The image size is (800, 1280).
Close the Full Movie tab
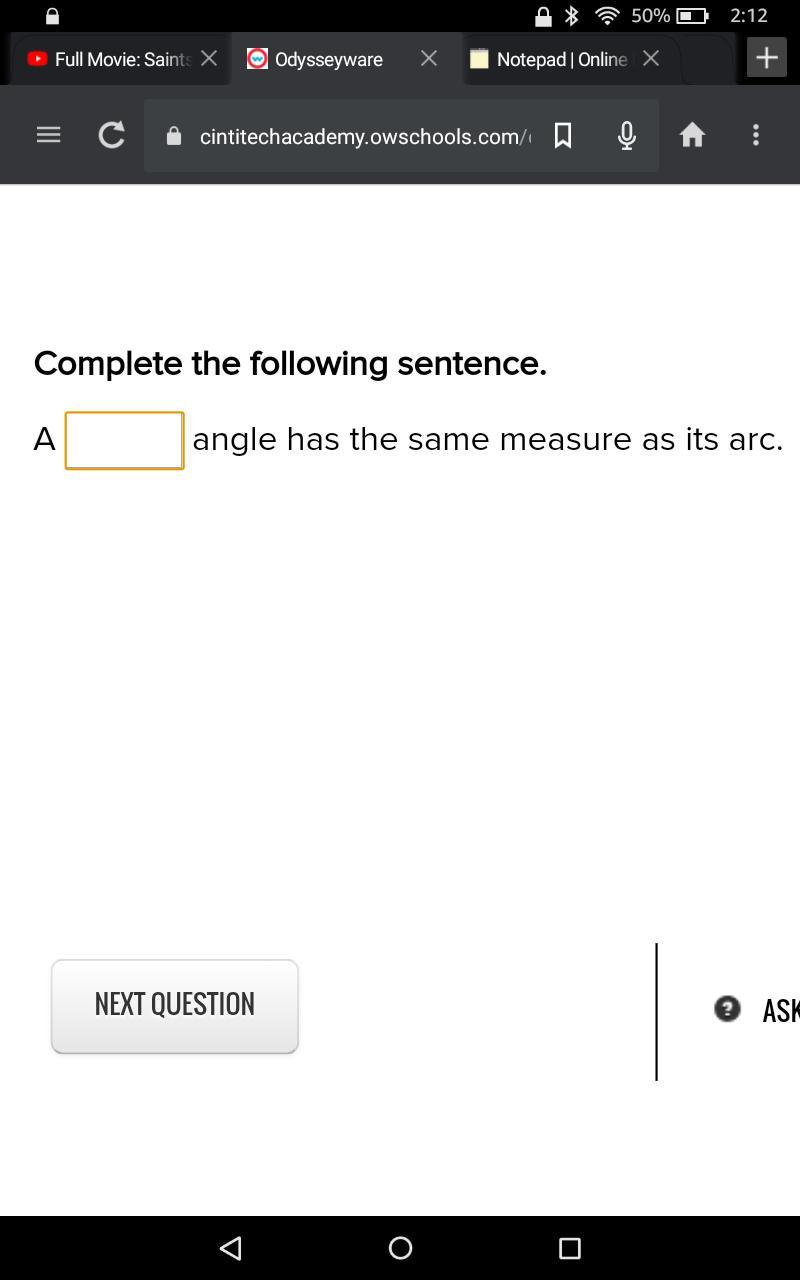(209, 58)
